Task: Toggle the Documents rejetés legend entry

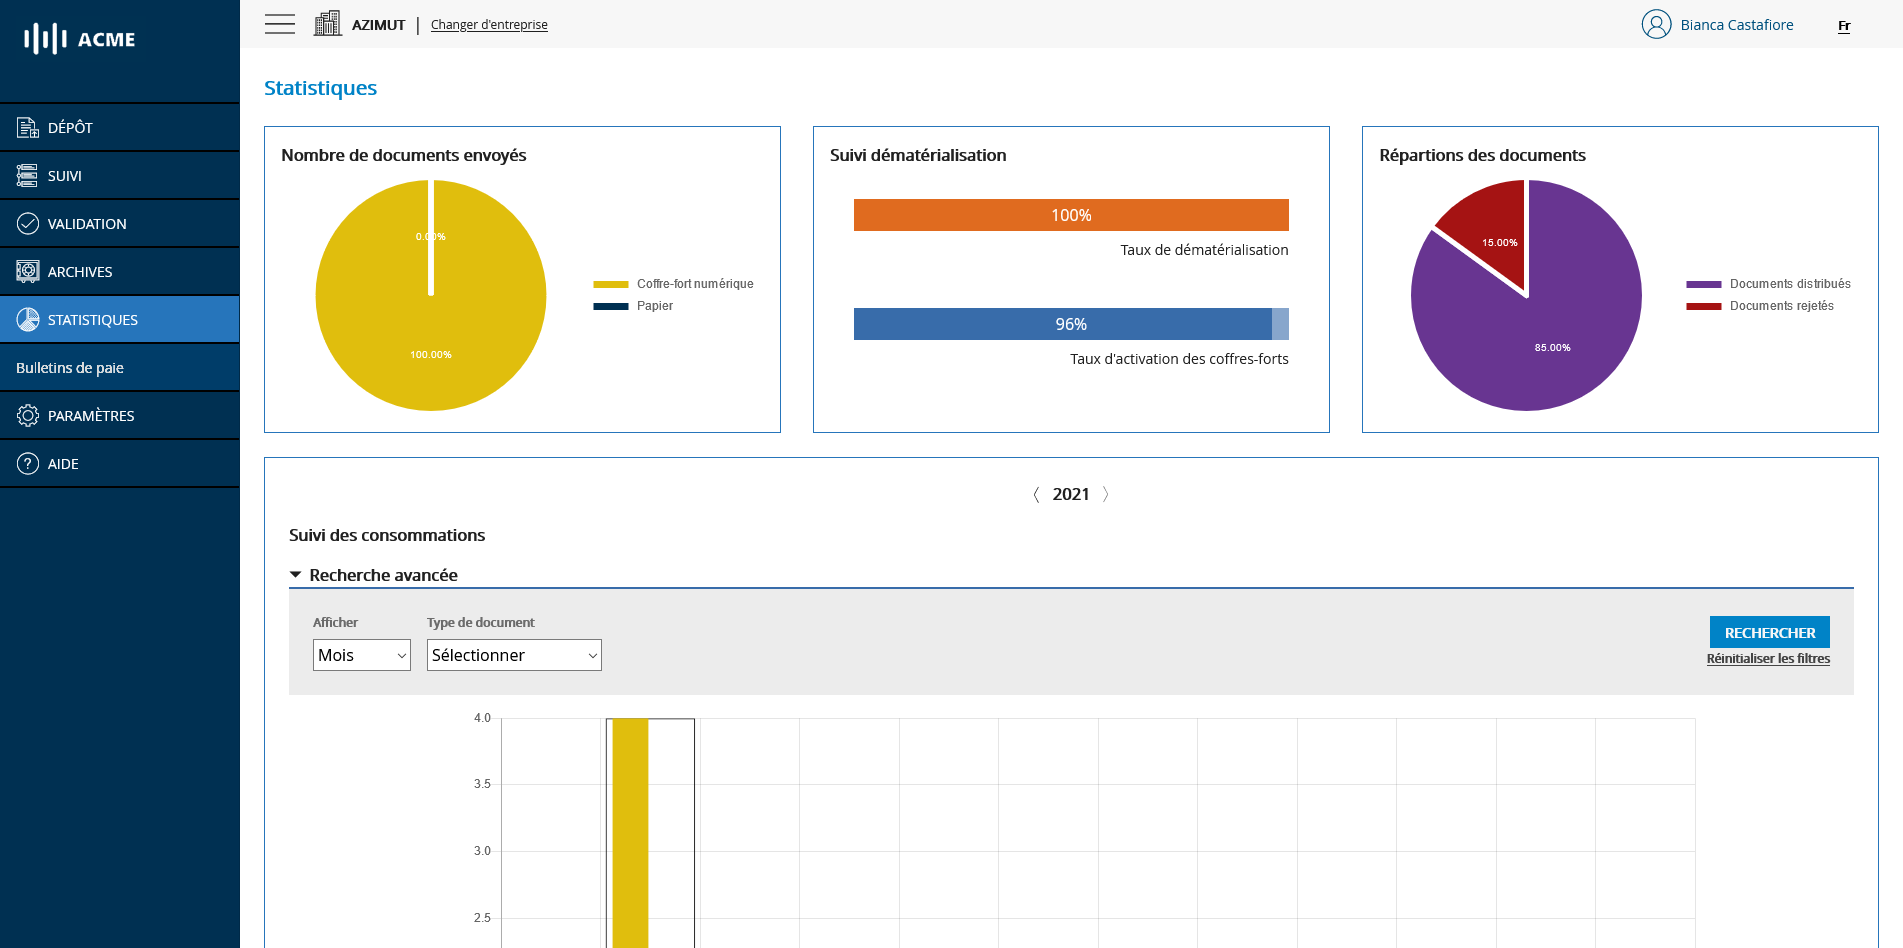Action: coord(1760,306)
